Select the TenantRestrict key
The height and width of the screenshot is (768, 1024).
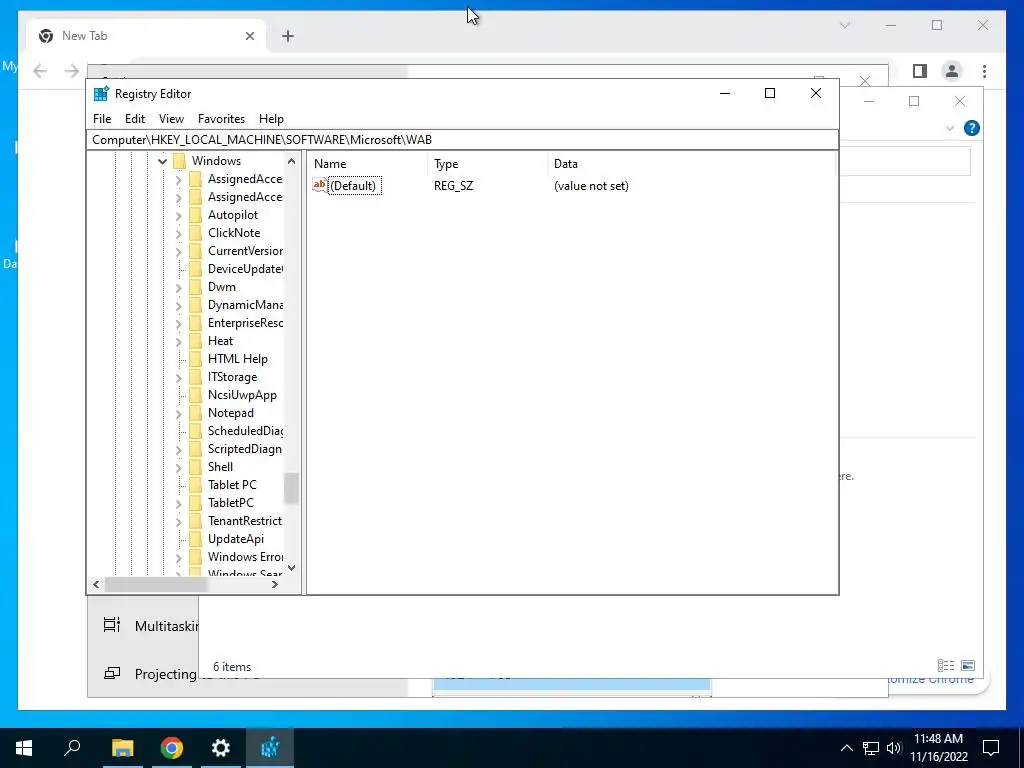point(245,520)
